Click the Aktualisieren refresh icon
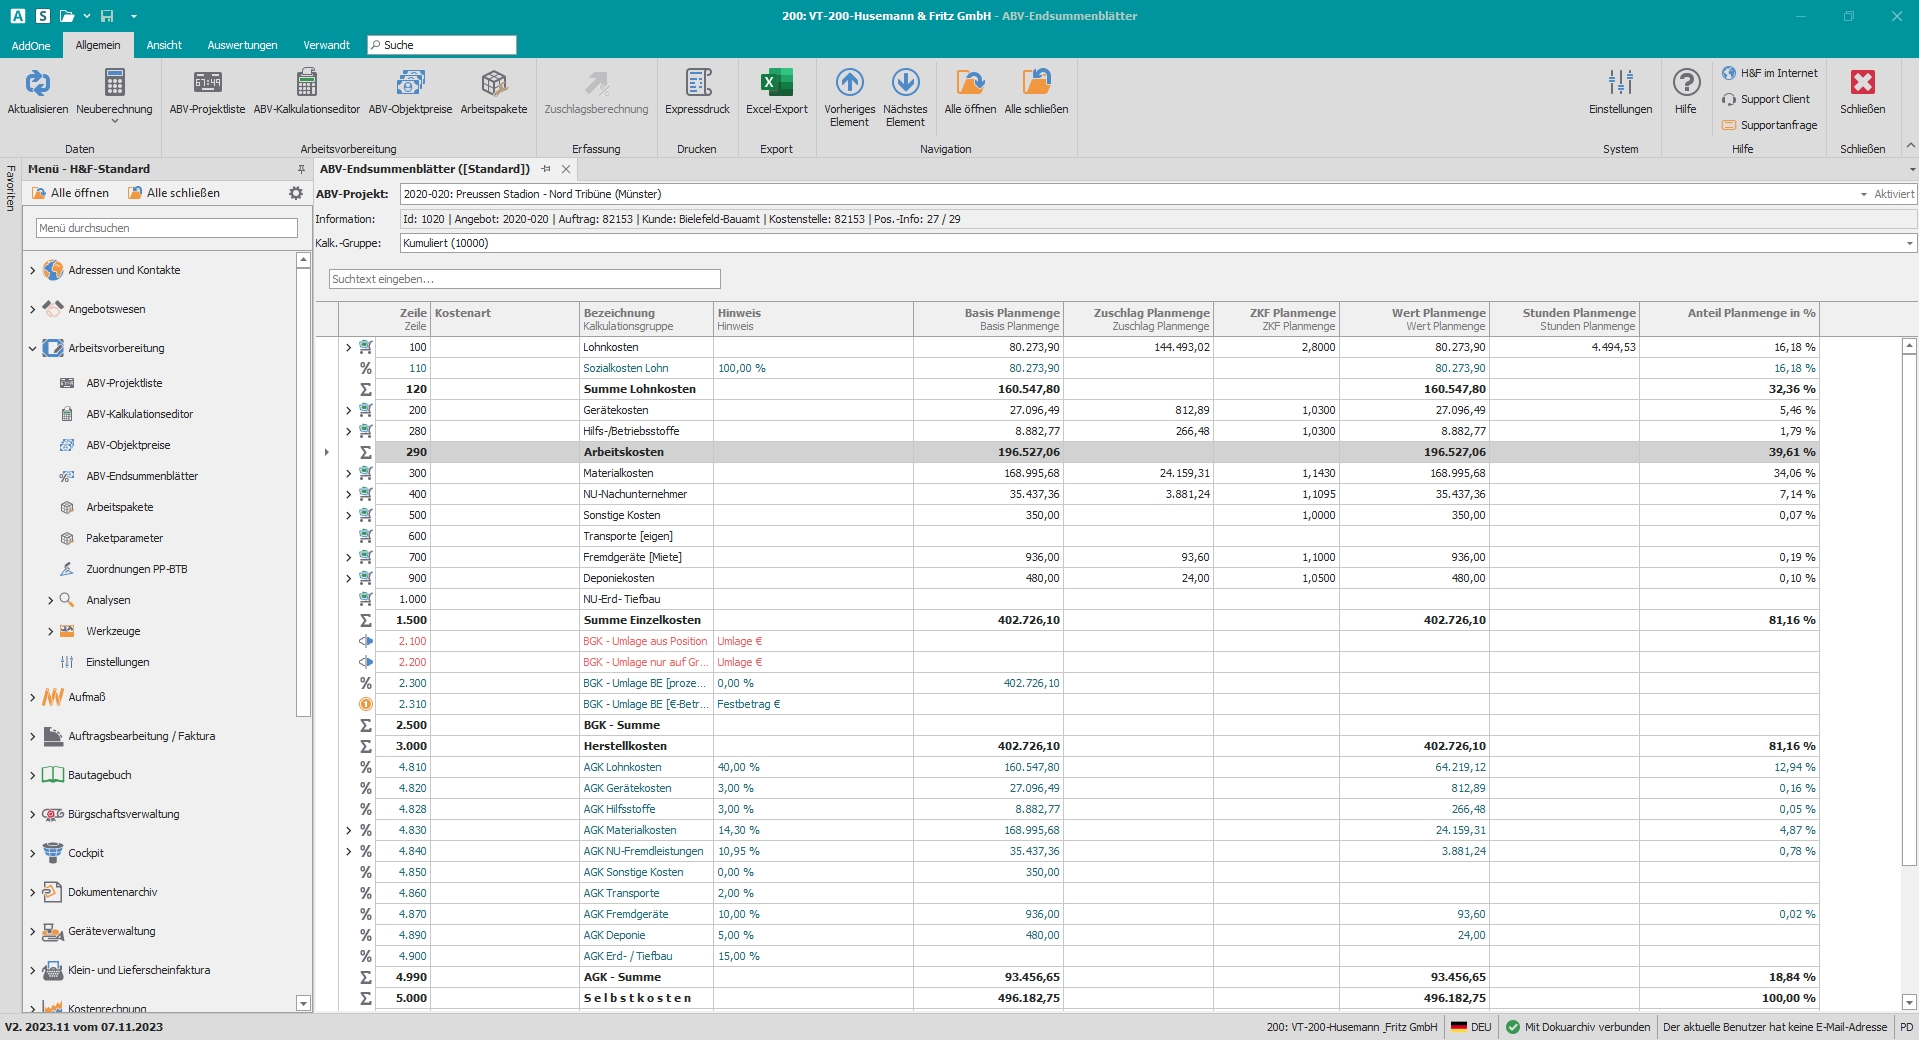Image resolution: width=1919 pixels, height=1040 pixels. click(x=37, y=84)
